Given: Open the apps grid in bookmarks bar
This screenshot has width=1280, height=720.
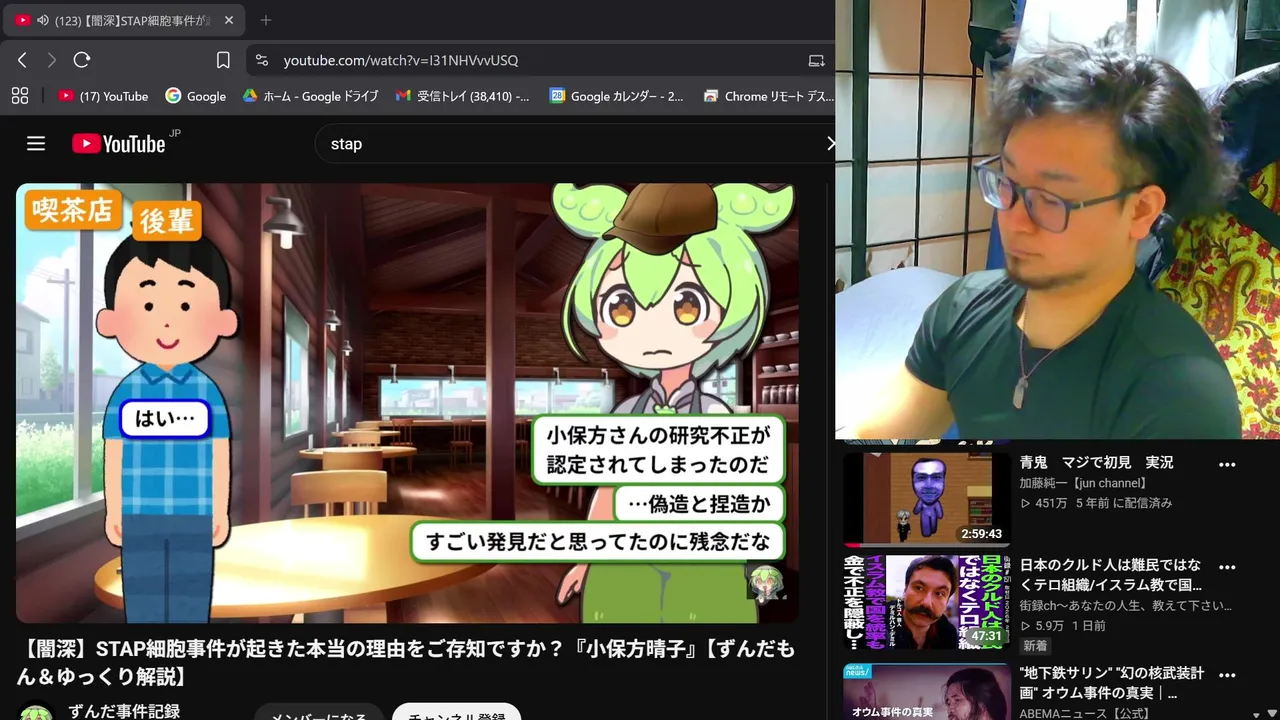Looking at the screenshot, I should pyautogui.click(x=19, y=96).
